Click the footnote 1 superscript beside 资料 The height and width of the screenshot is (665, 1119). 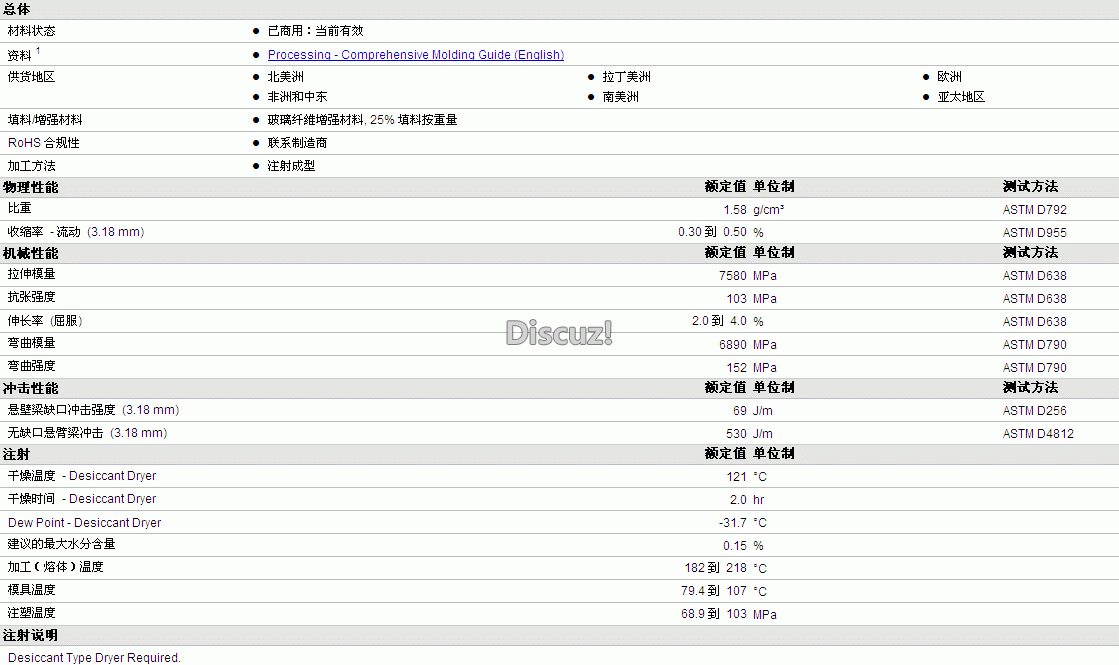click(x=38, y=51)
